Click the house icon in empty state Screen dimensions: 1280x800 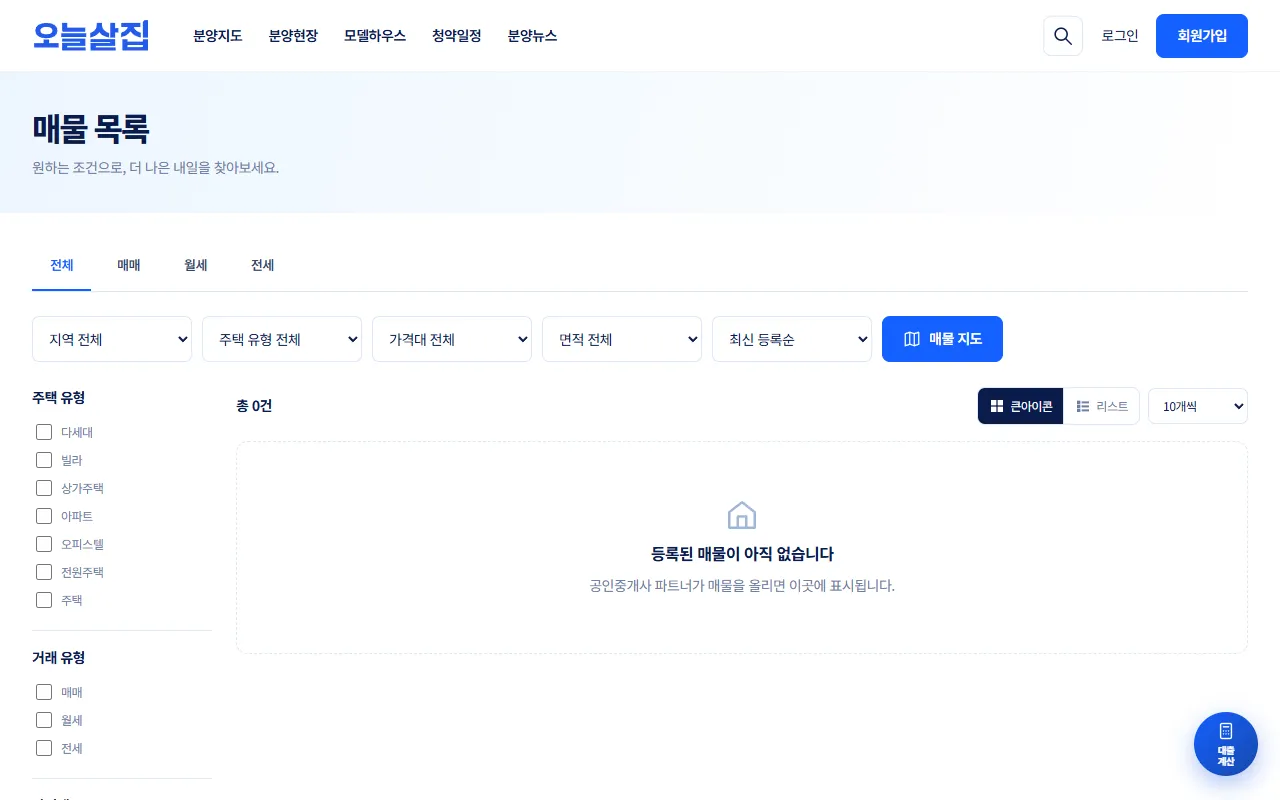pos(742,515)
